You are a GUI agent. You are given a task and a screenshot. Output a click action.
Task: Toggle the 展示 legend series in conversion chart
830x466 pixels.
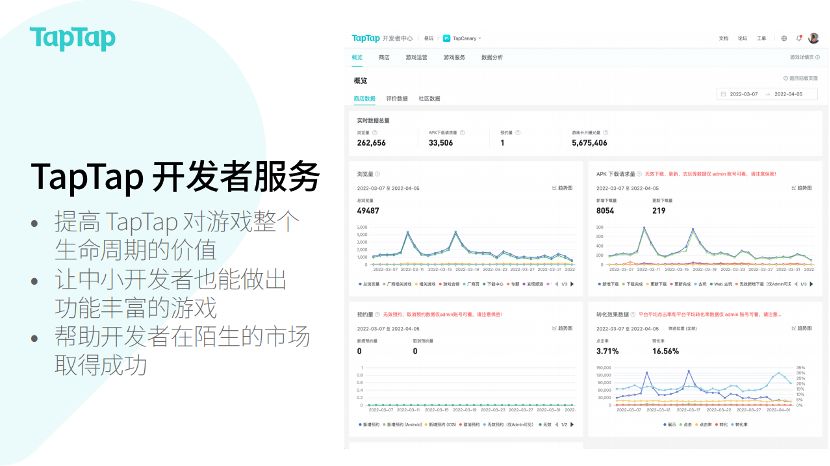[x=670, y=425]
